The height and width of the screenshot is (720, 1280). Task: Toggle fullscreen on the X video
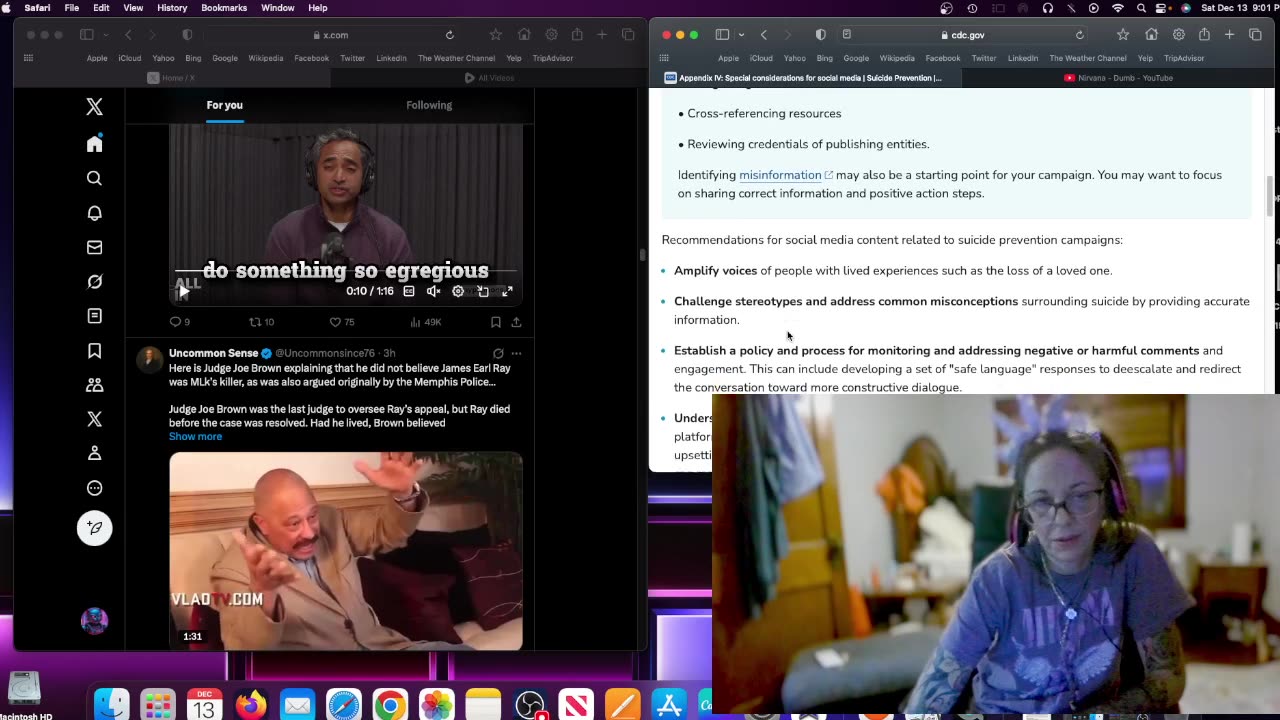[x=507, y=291]
